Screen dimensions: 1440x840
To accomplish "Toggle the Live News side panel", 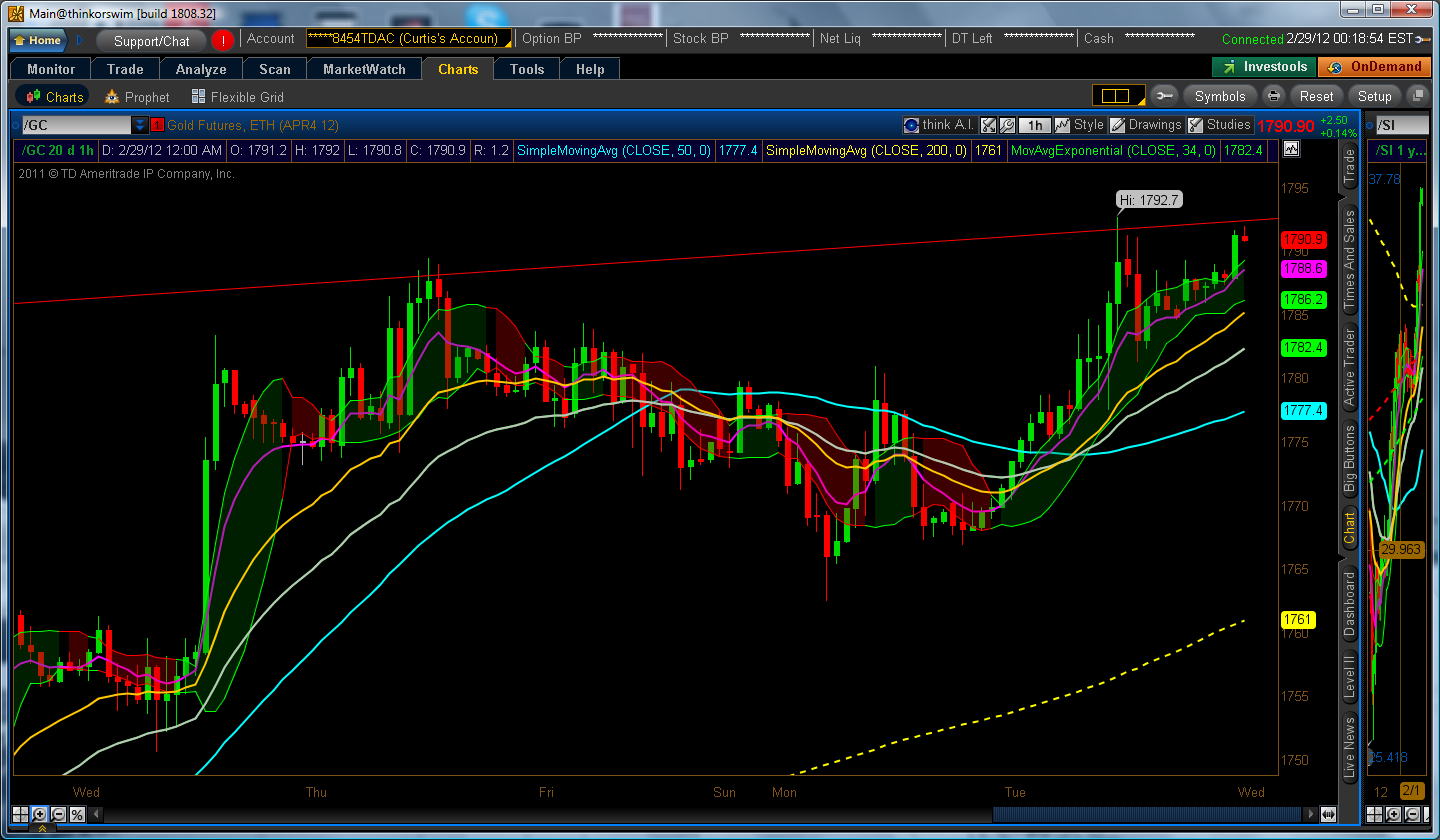I will [1349, 746].
